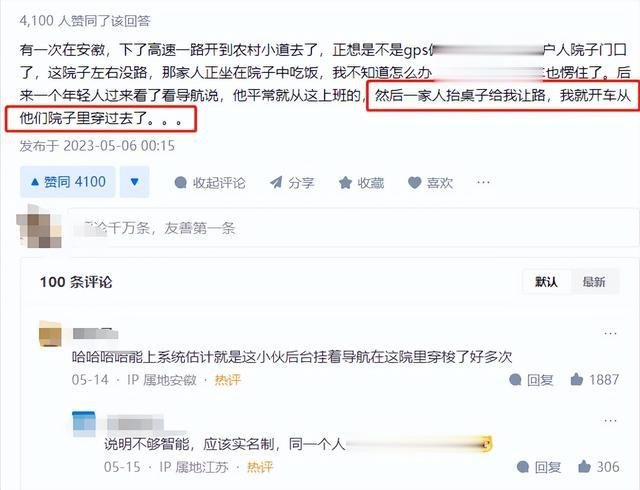The image size is (640, 490).
Task: Click the downvote triangle button
Action: coord(135,182)
